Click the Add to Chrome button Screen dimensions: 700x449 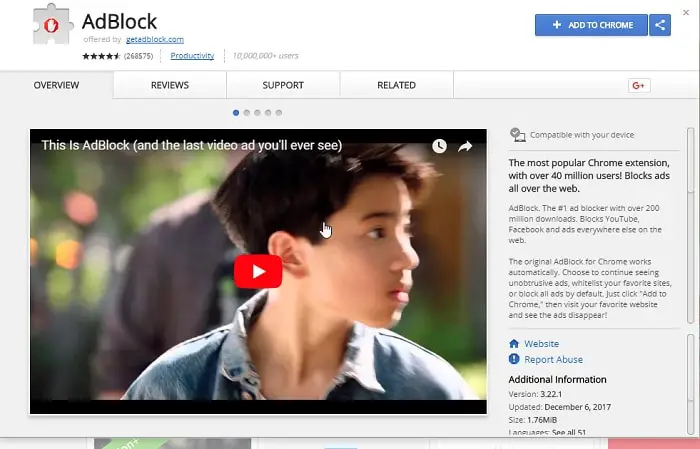tap(591, 25)
